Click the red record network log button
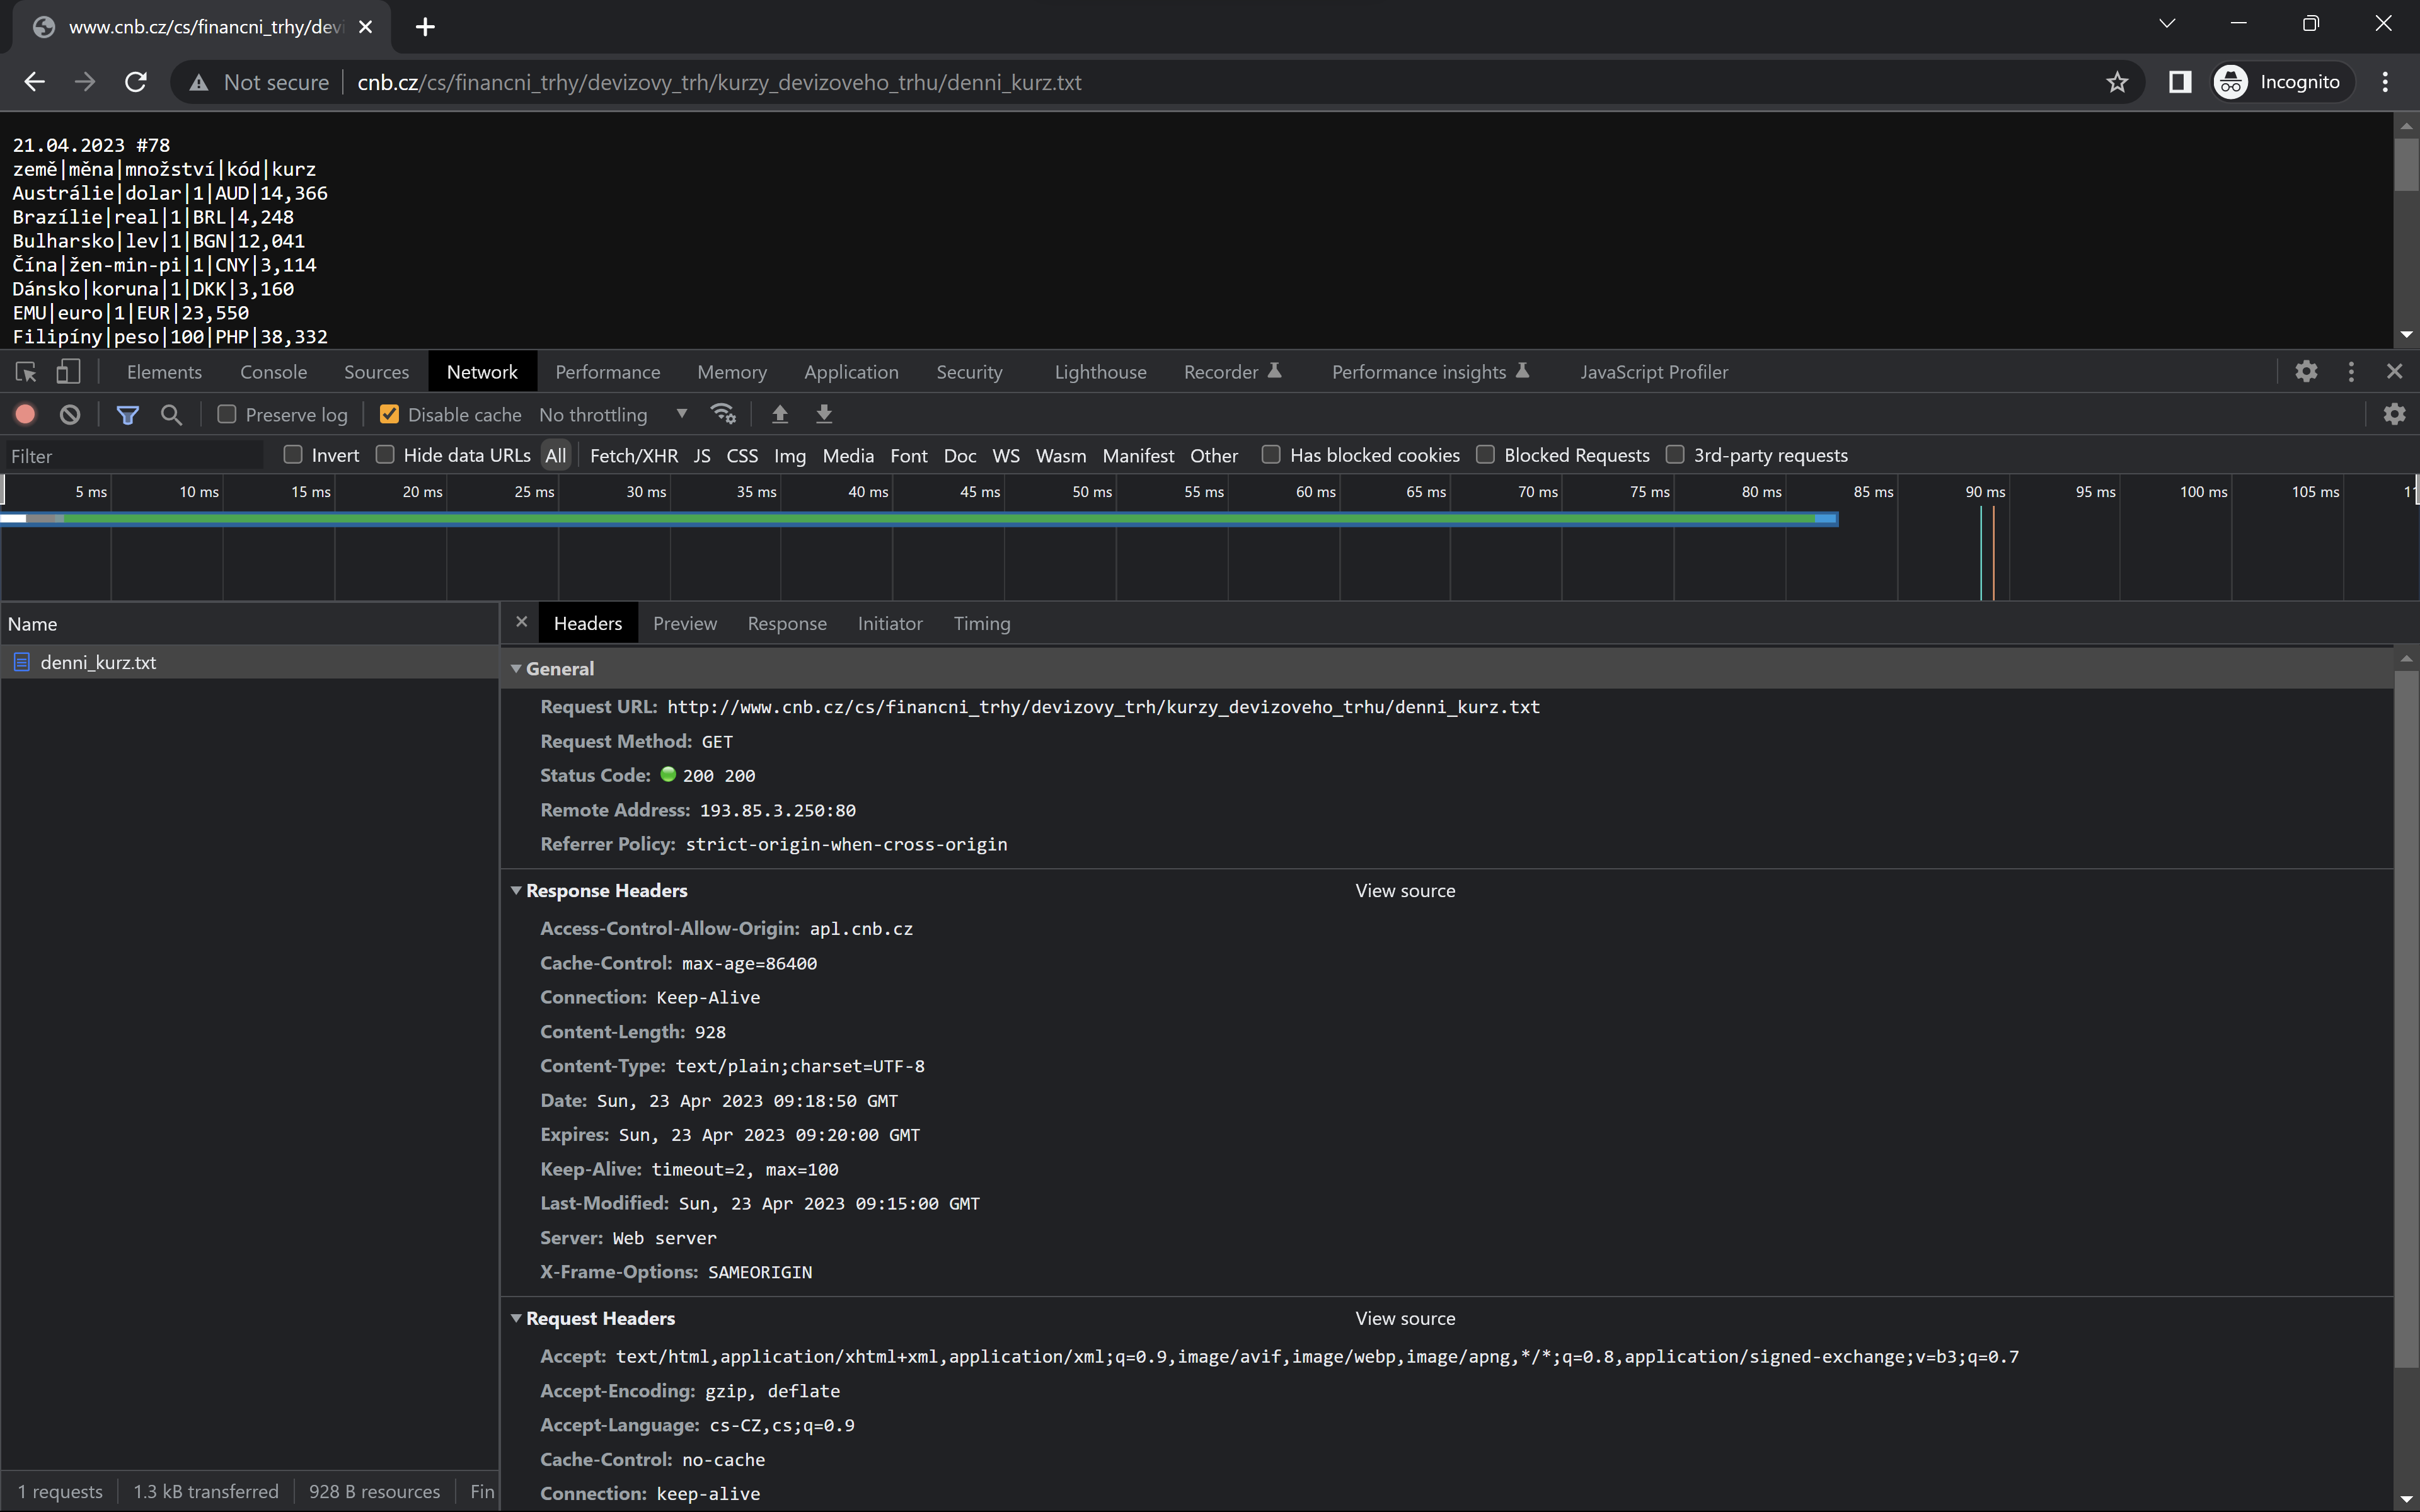The height and width of the screenshot is (1512, 2420). click(x=25, y=414)
